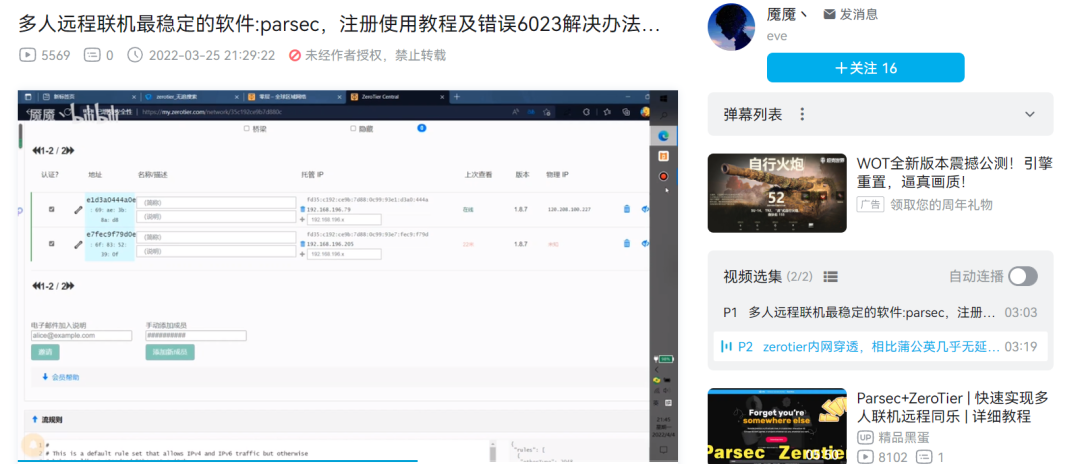Switch to the zerotier_无追搜索 browser tab
The width and height of the screenshot is (1080, 464).
(x=189, y=97)
